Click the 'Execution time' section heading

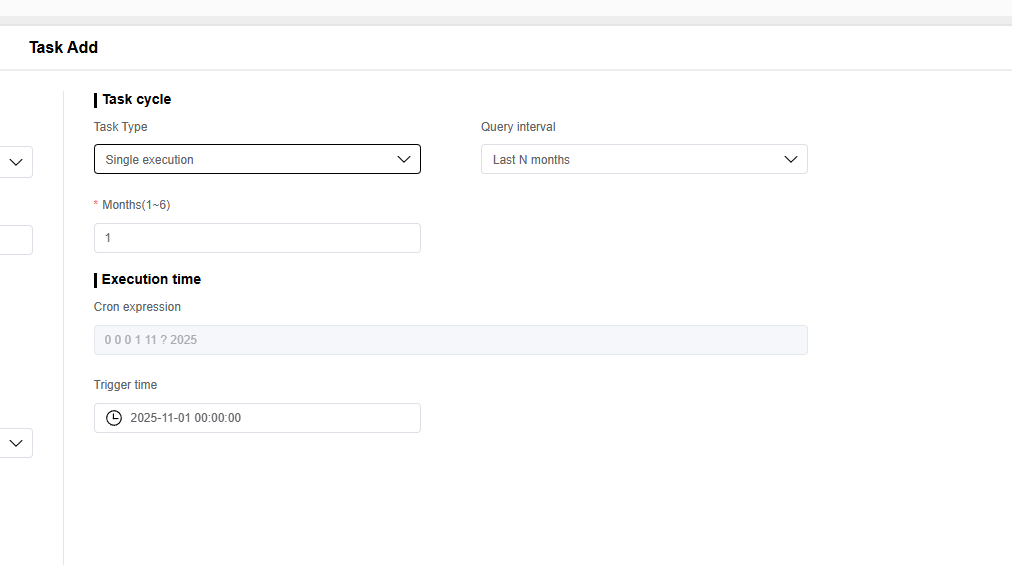point(151,279)
